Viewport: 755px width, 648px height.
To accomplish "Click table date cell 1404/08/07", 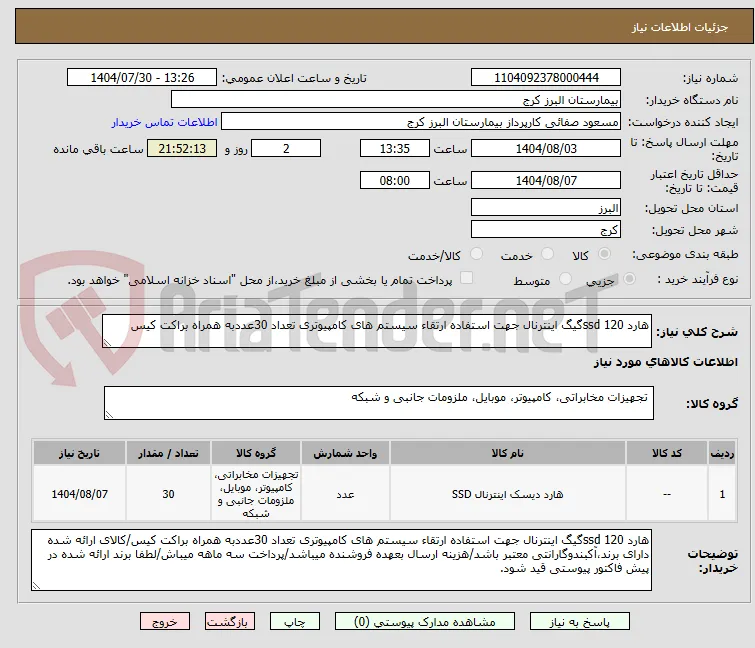I will click(x=79, y=494).
